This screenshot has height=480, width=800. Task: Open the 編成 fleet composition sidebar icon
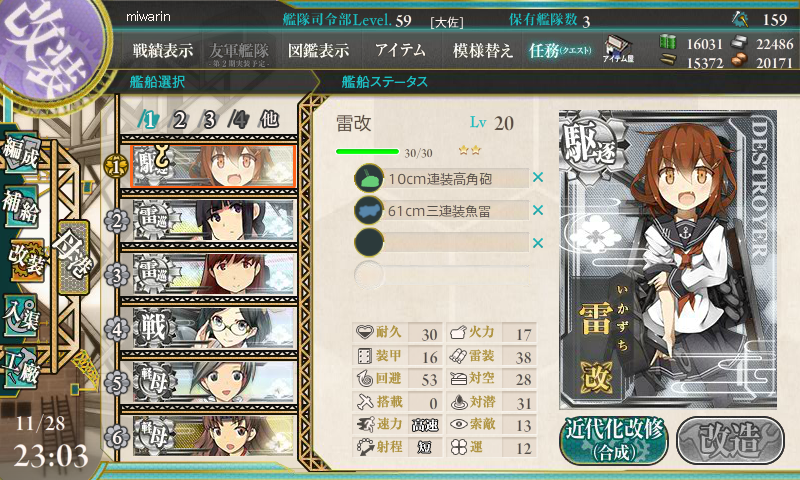tap(21, 152)
